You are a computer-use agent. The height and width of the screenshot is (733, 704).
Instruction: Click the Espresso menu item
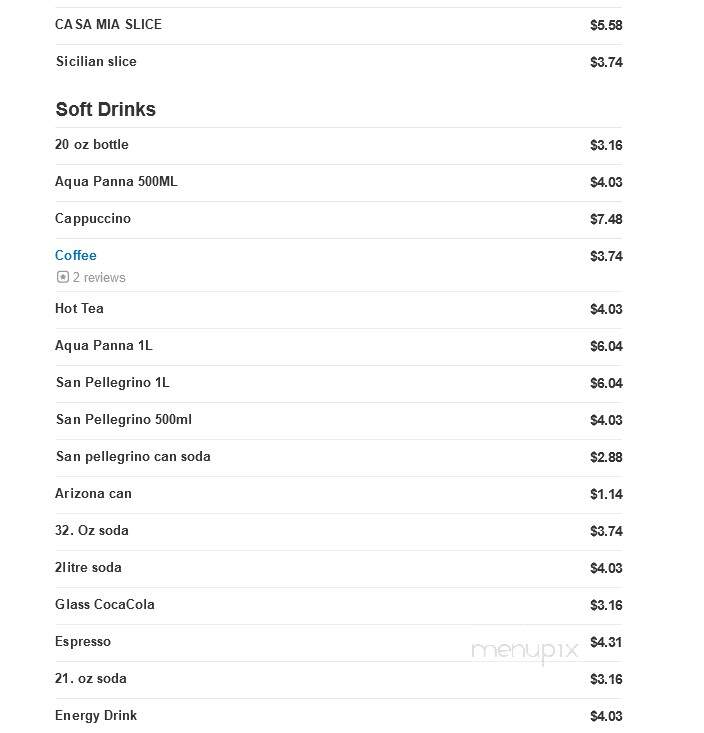(x=83, y=641)
